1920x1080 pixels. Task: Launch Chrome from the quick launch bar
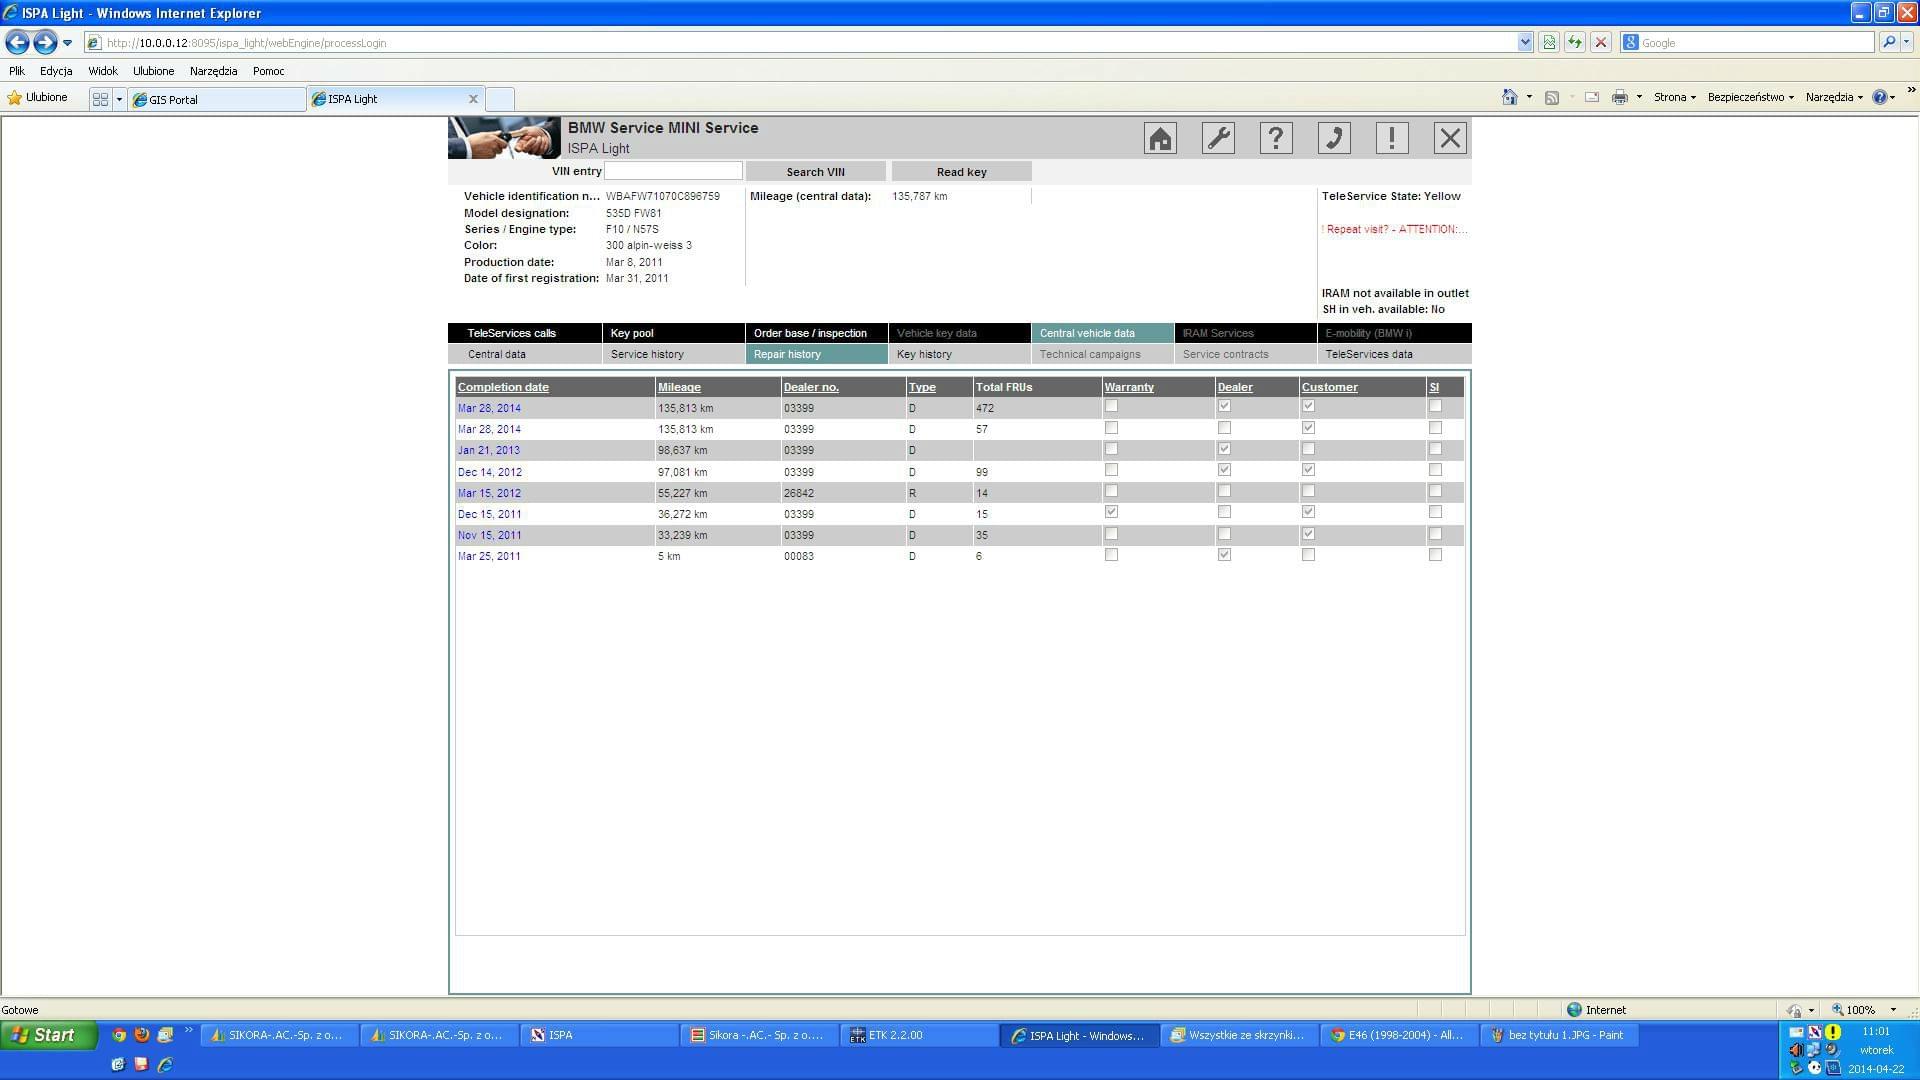[119, 1035]
